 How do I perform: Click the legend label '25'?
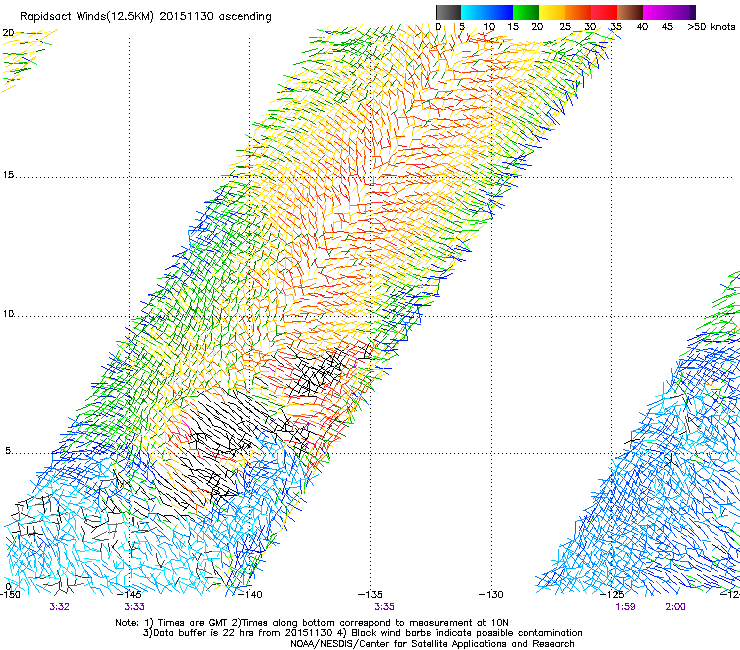[565, 27]
